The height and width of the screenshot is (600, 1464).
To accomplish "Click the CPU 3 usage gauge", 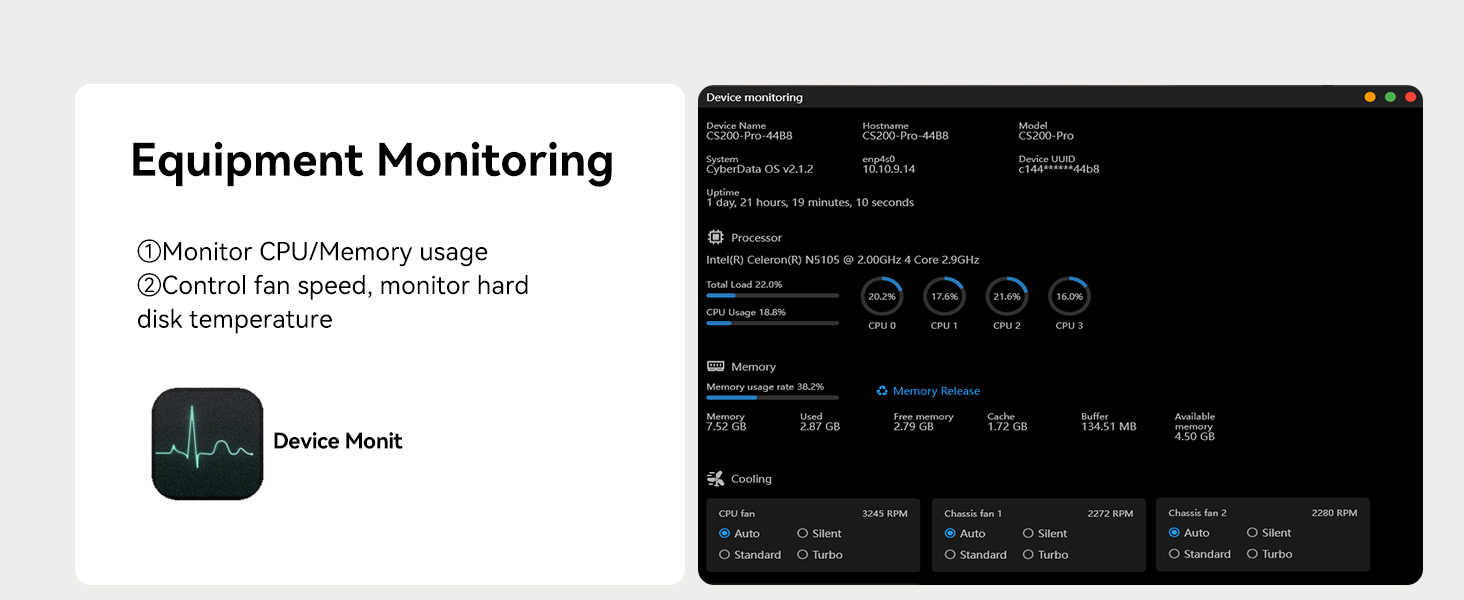I will coord(1069,297).
